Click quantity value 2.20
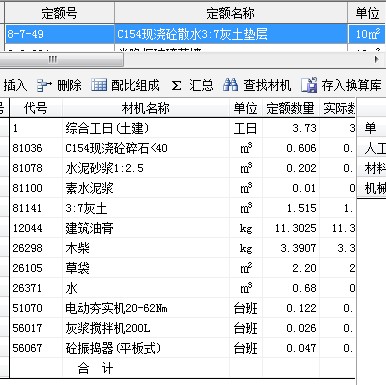This screenshot has height=385, width=386. tap(304, 268)
